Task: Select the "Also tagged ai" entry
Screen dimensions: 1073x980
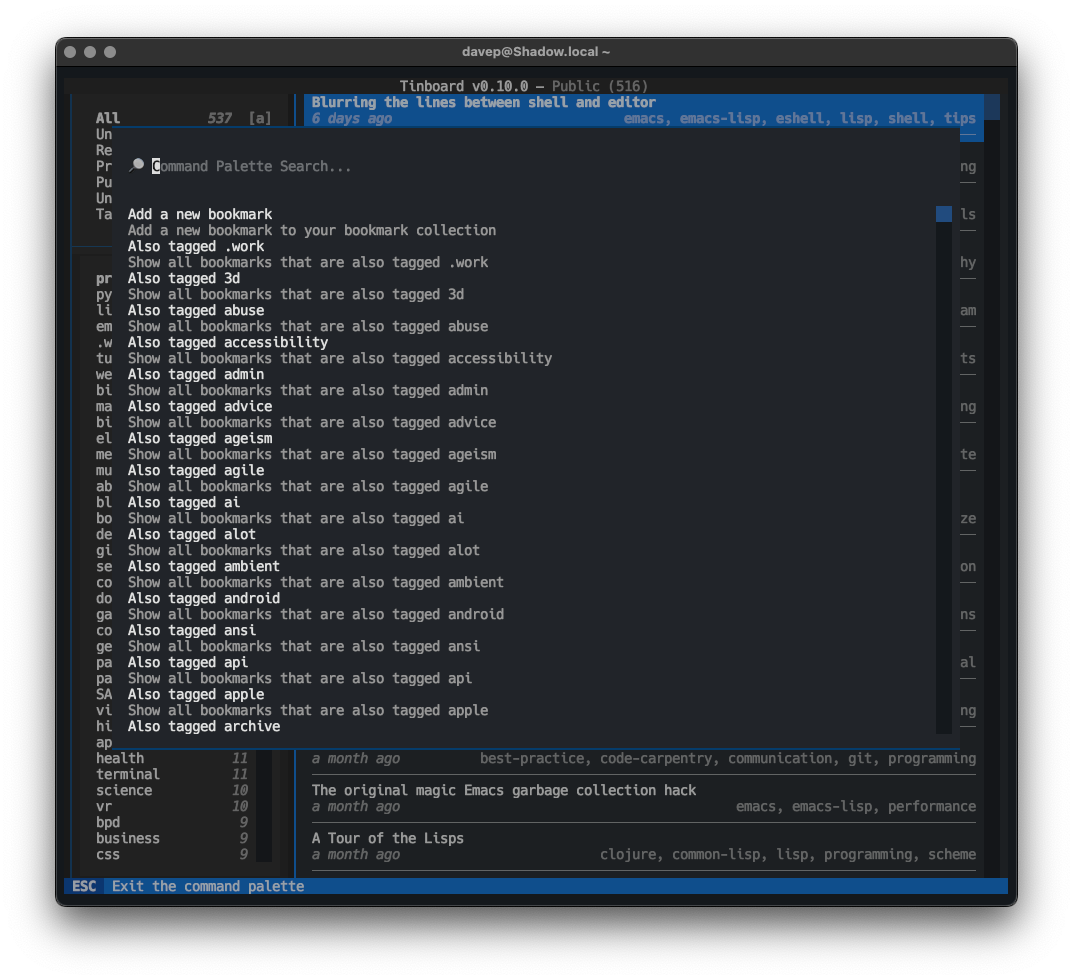Action: (x=180, y=502)
